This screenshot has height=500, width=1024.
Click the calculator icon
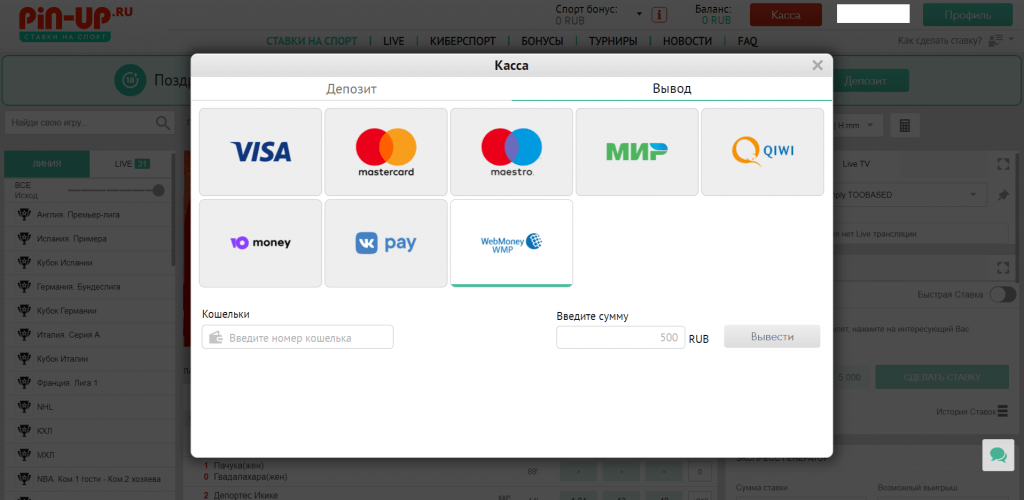904,125
